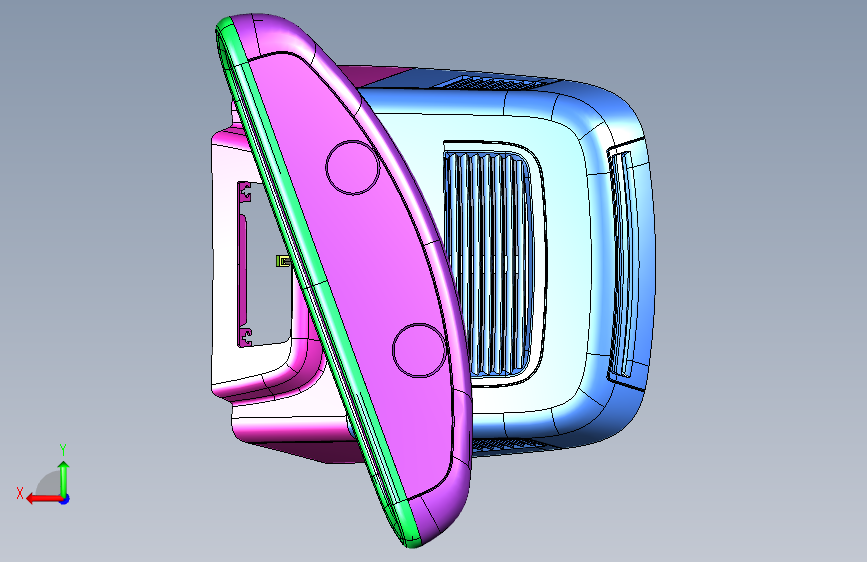Viewport: 867px width, 562px height.
Task: Select the lower circle on the purple panel
Action: point(419,351)
